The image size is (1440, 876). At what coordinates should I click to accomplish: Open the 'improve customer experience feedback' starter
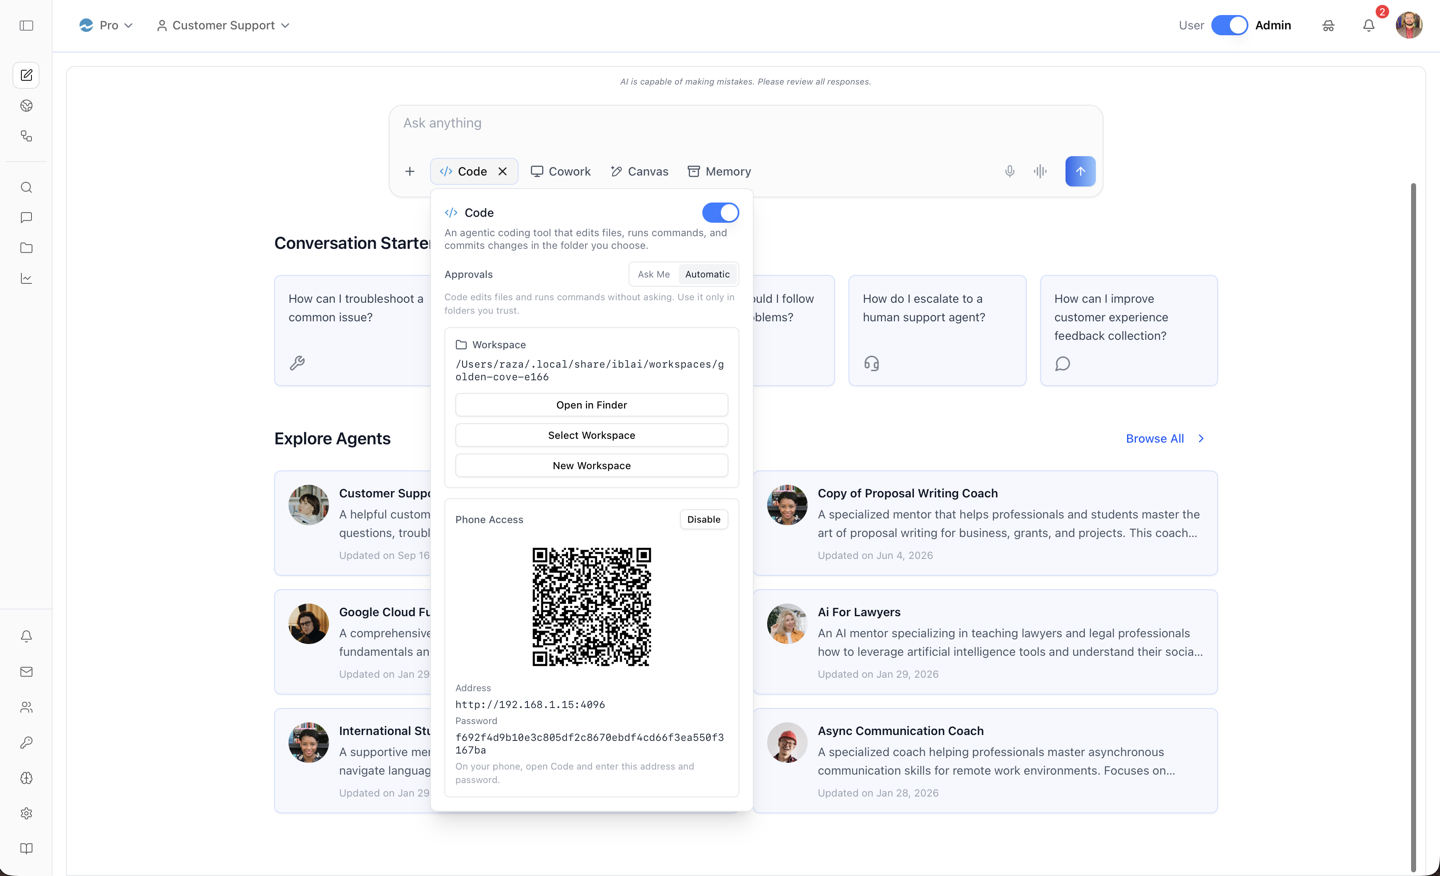click(1129, 330)
